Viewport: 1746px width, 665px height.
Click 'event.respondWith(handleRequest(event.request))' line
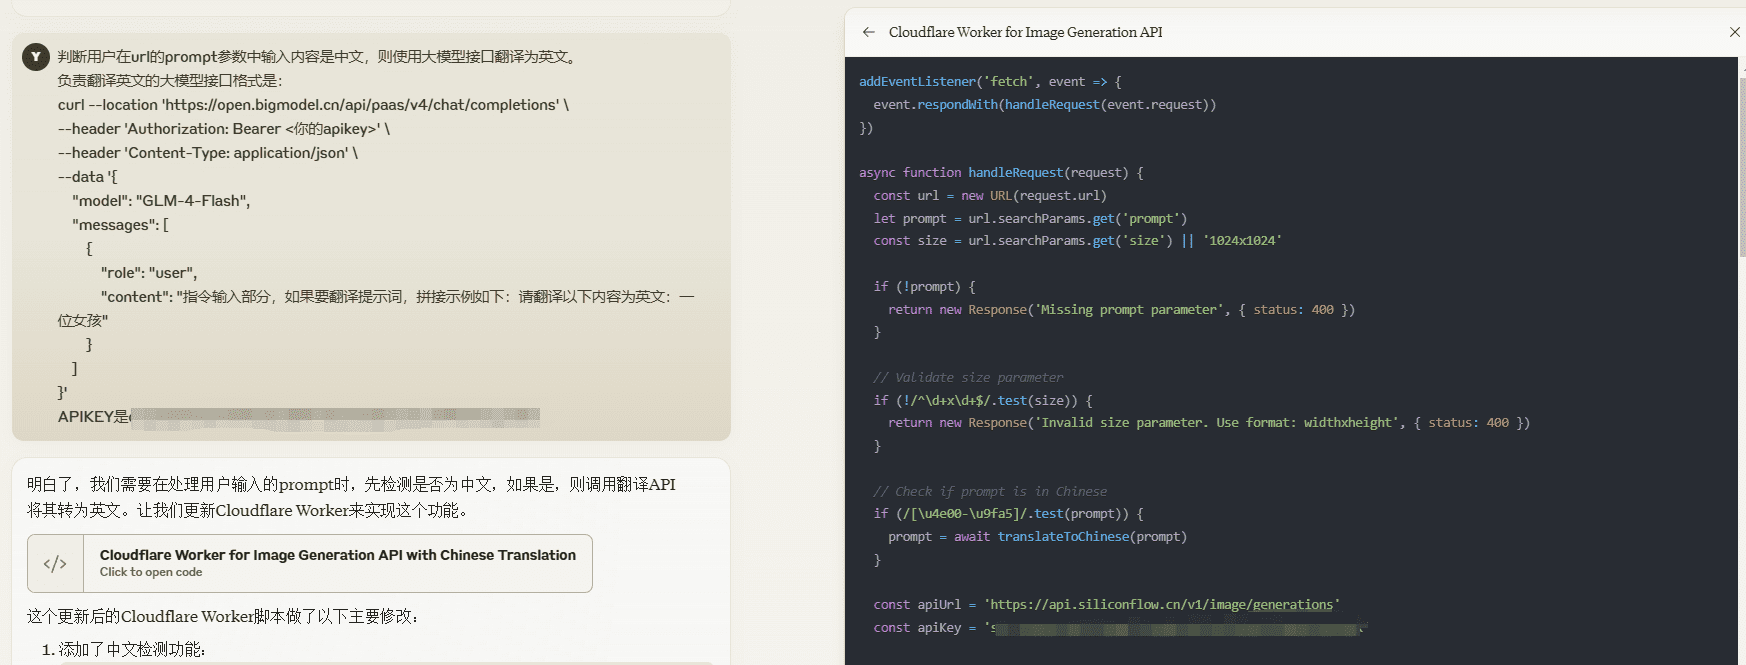(1045, 104)
